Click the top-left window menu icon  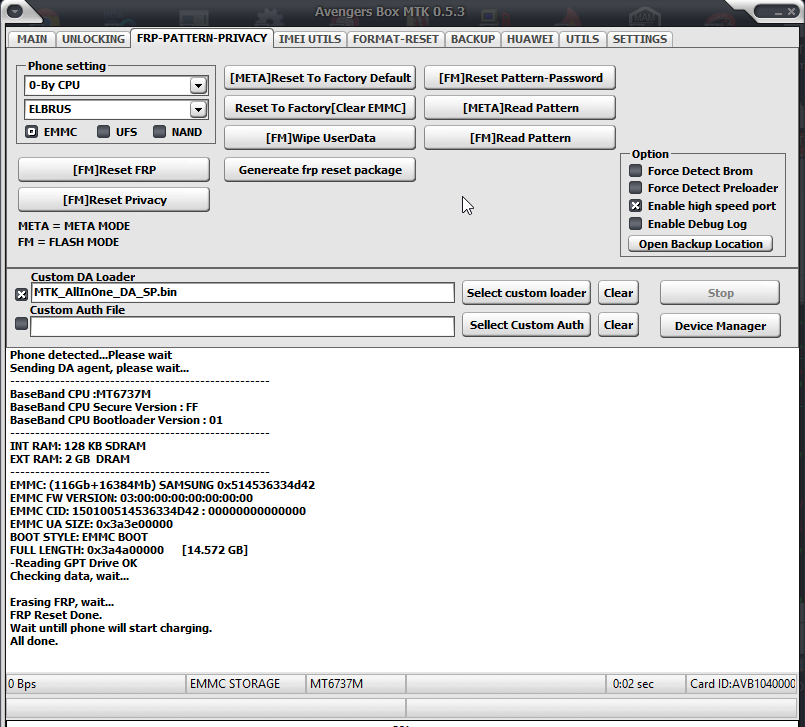click(x=14, y=10)
